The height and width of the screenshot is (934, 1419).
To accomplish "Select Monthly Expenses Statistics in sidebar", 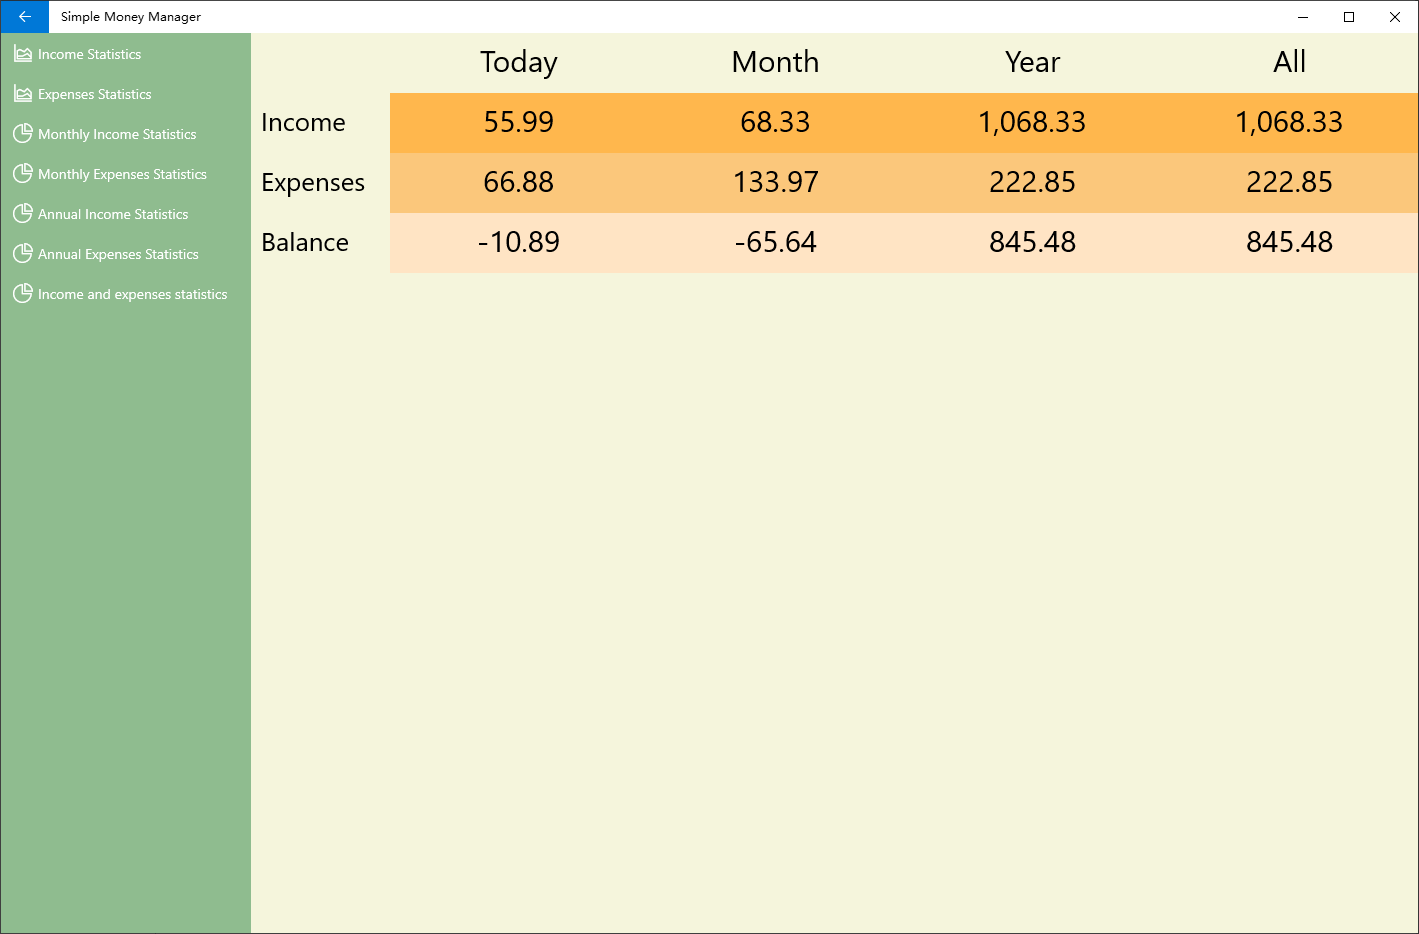I will 122,174.
